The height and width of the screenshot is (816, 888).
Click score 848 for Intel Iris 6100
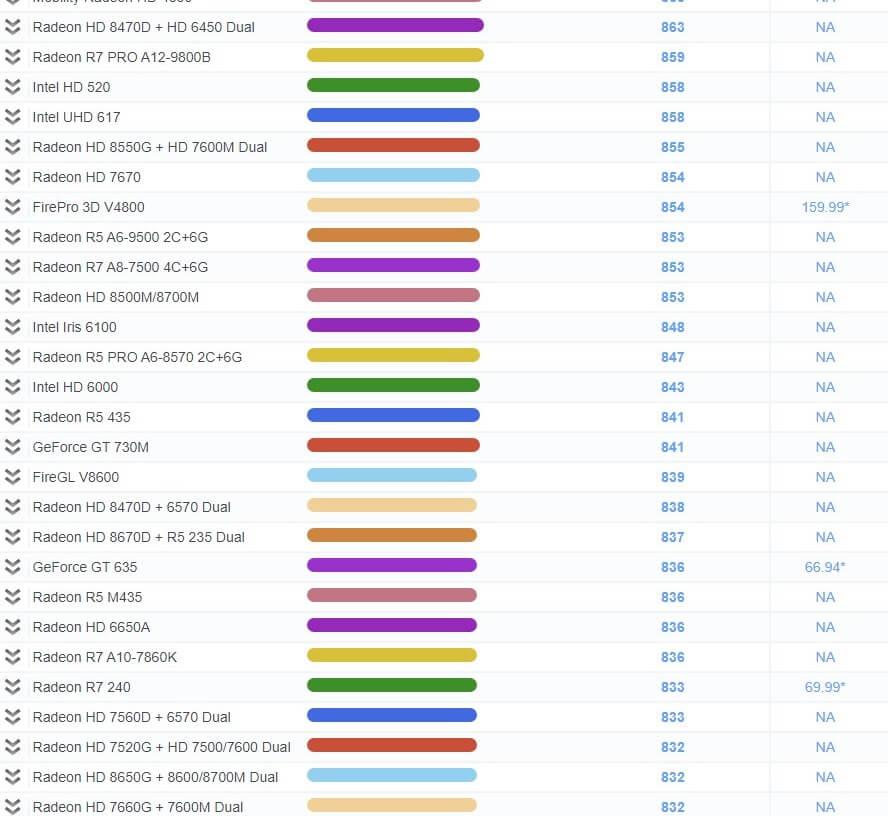click(x=673, y=327)
